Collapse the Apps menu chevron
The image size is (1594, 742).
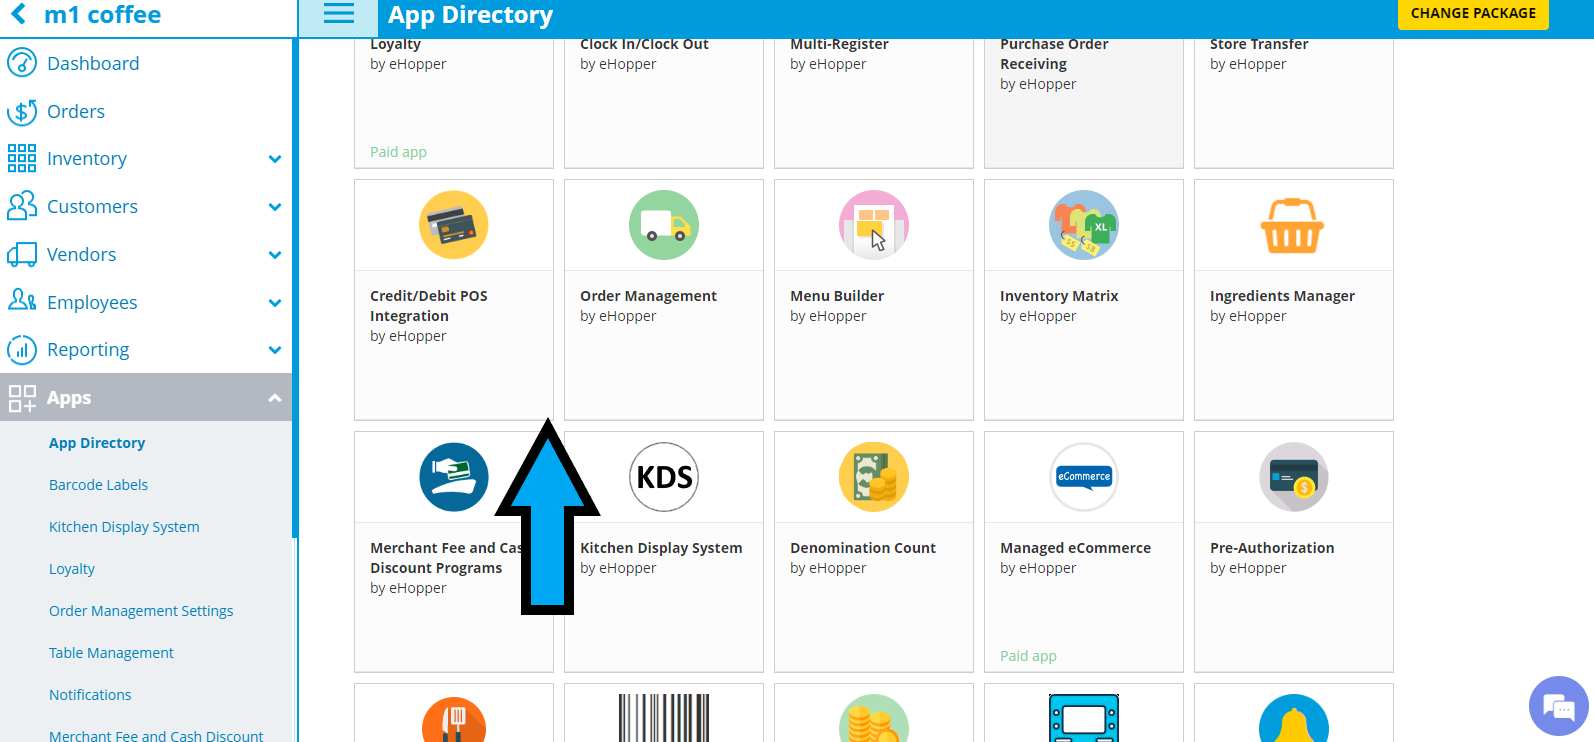point(275,398)
